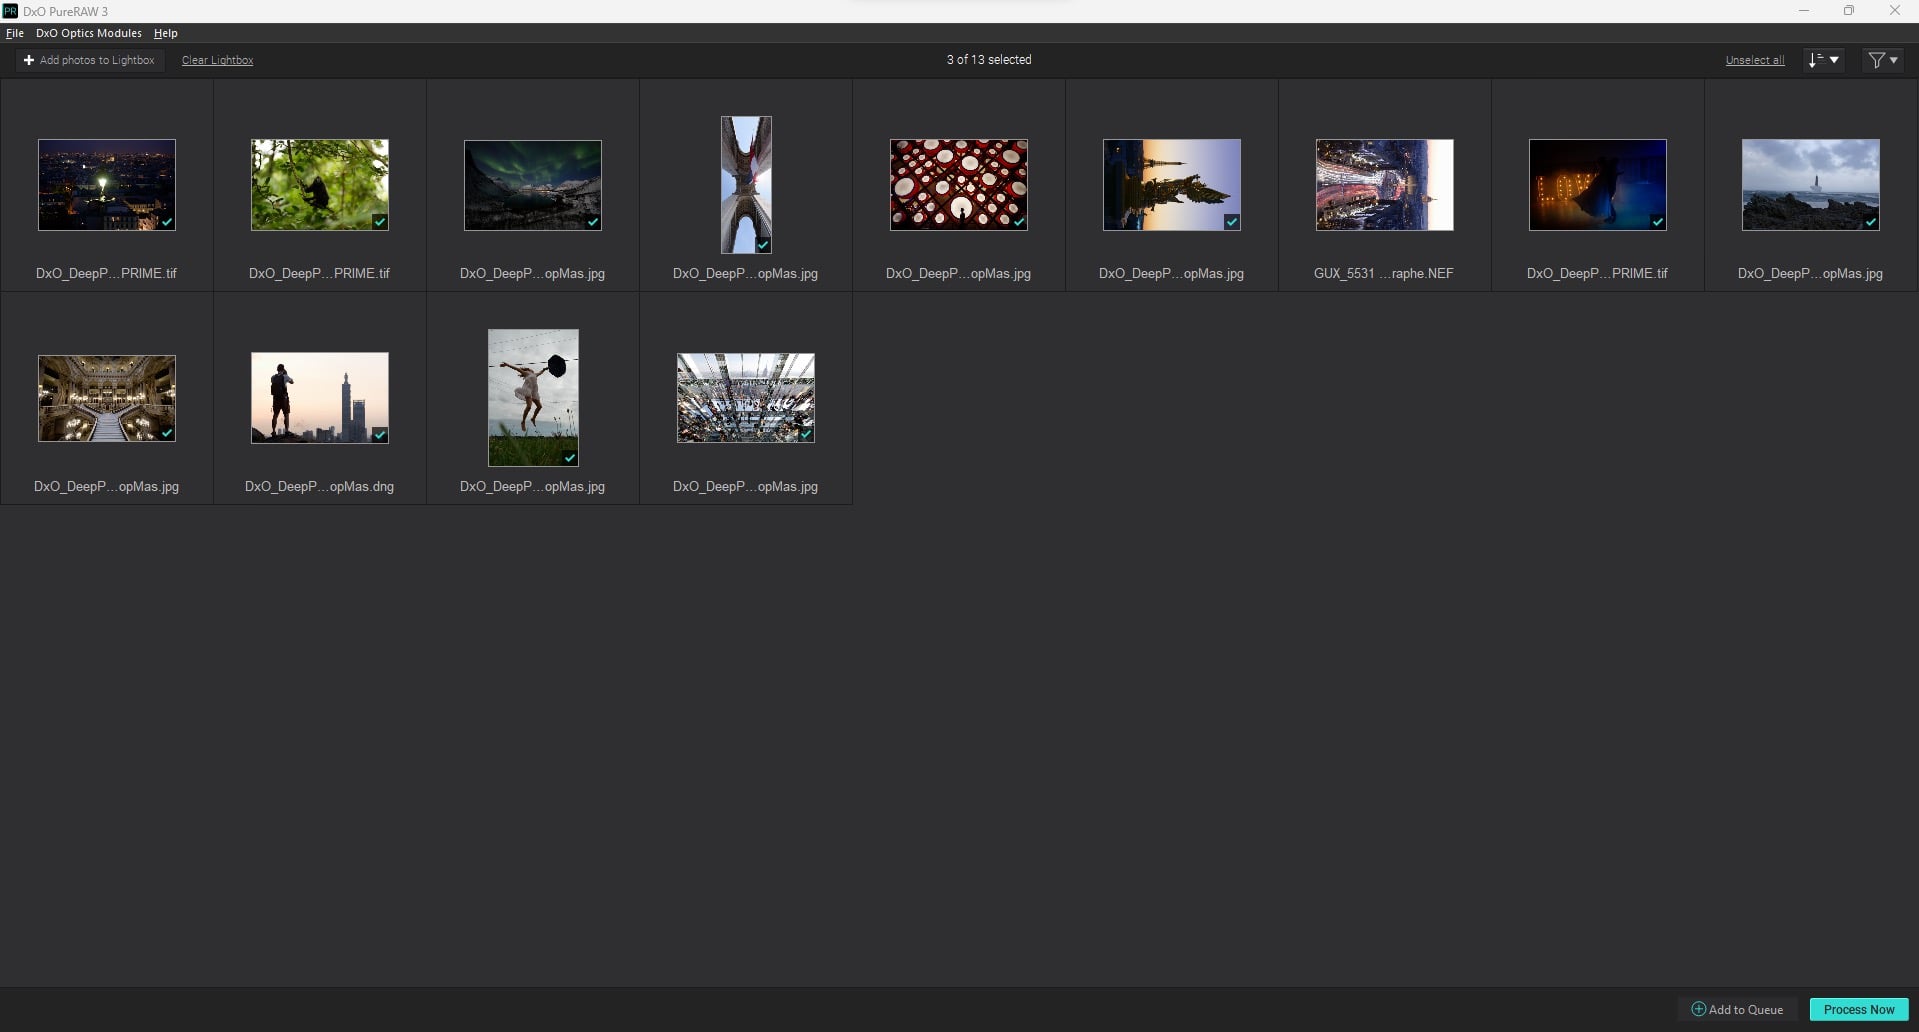Open the Help menu
This screenshot has height=1032, width=1919.
166,33
